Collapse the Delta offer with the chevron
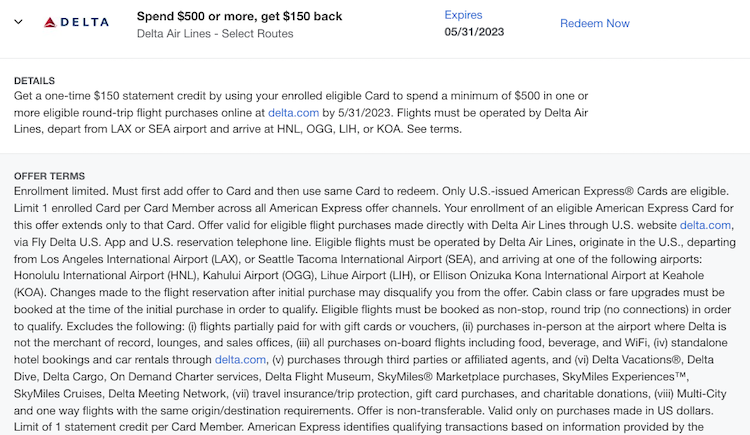The image size is (750, 435). coord(18,22)
